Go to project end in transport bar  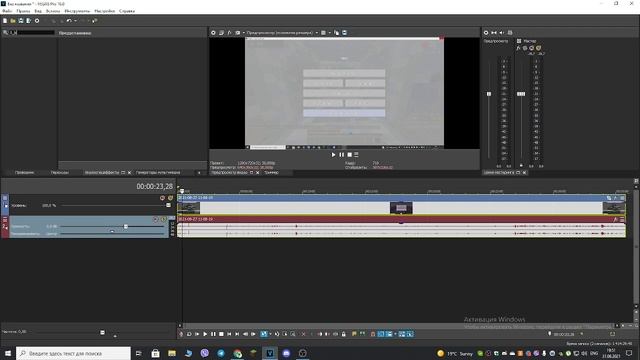[237, 334]
